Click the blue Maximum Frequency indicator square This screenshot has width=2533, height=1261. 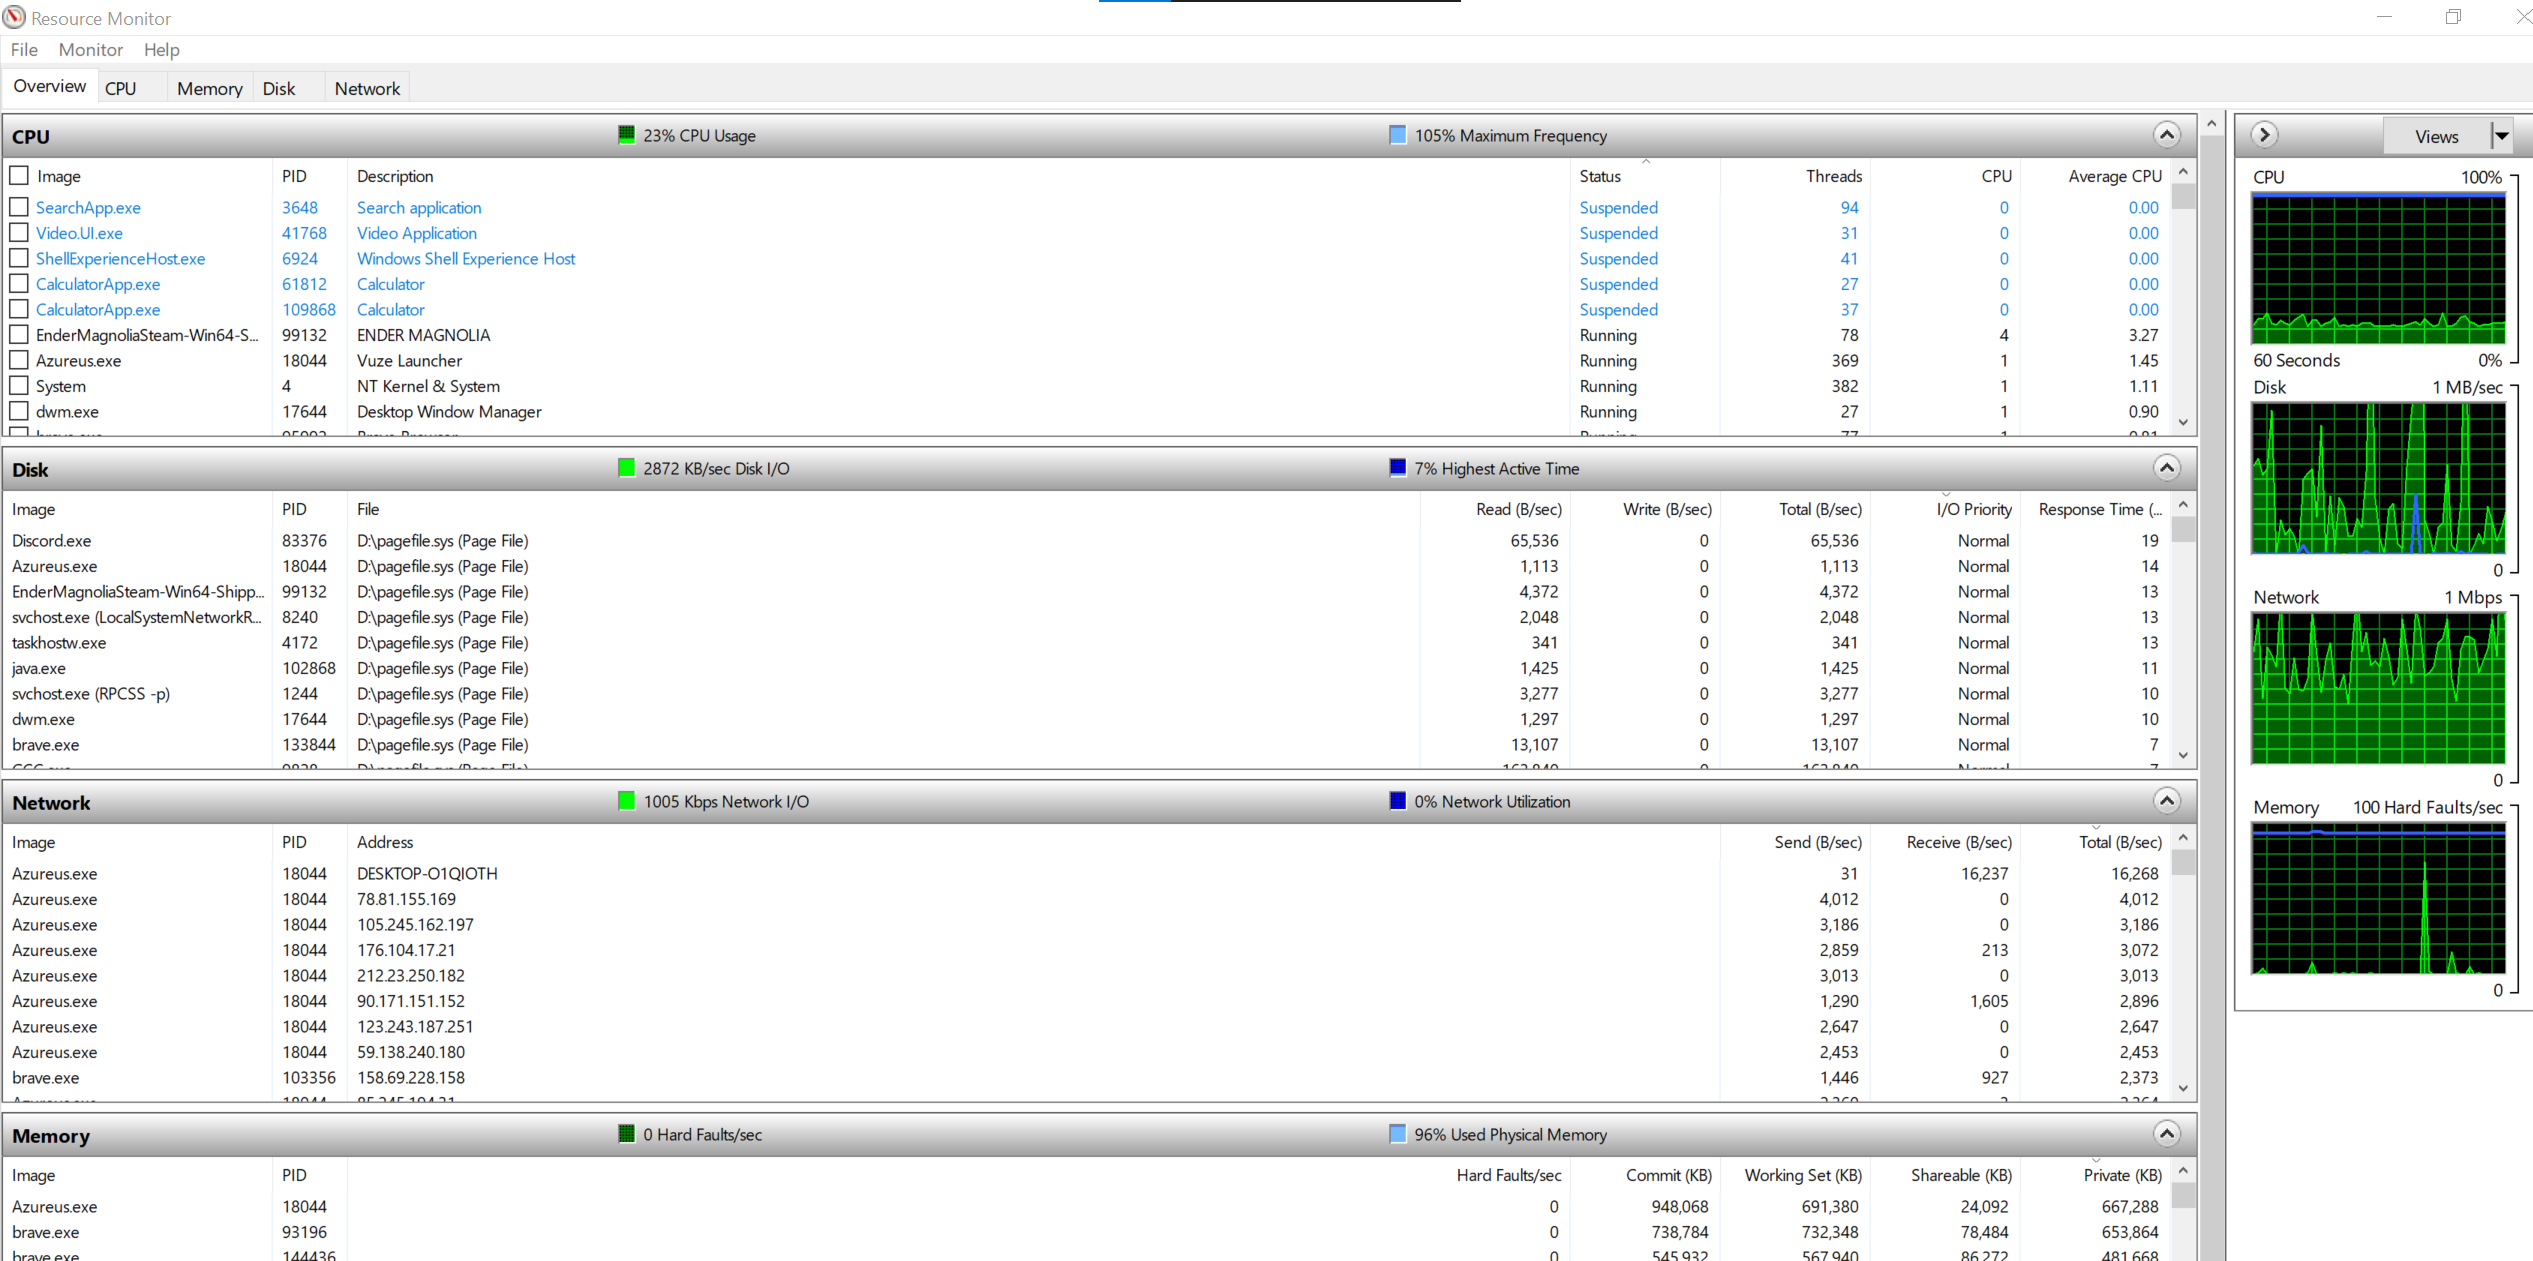point(1398,135)
